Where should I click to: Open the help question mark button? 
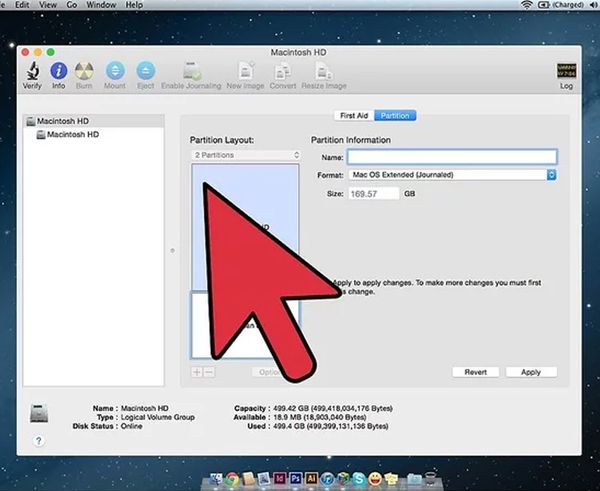[39, 440]
